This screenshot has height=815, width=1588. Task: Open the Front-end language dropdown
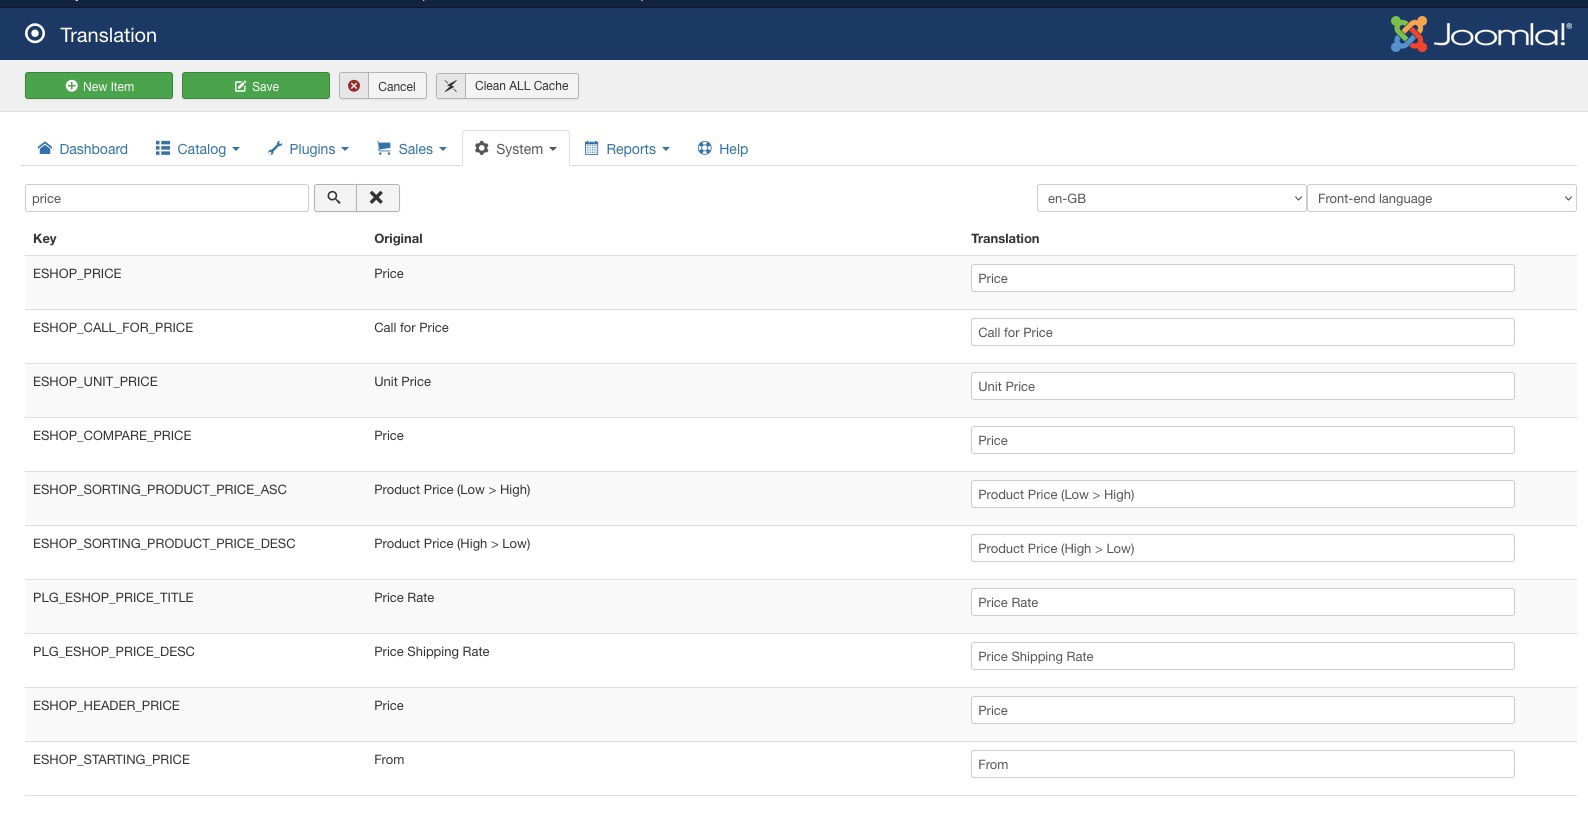(x=1441, y=198)
